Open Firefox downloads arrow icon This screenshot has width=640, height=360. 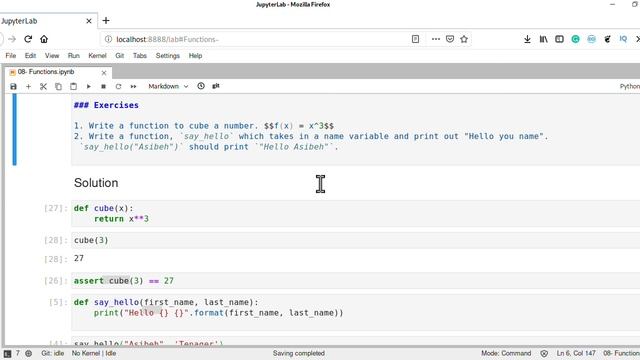(527, 39)
